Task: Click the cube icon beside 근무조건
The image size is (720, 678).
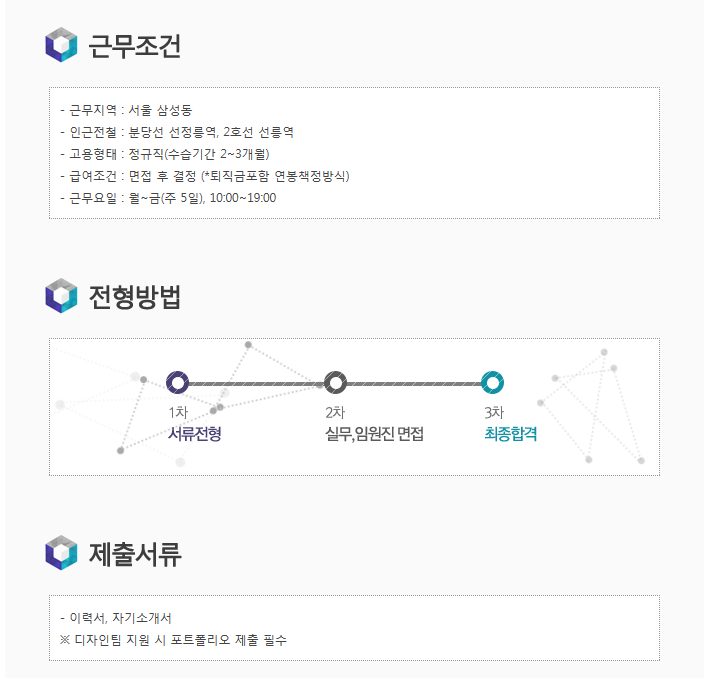Action: 61,45
